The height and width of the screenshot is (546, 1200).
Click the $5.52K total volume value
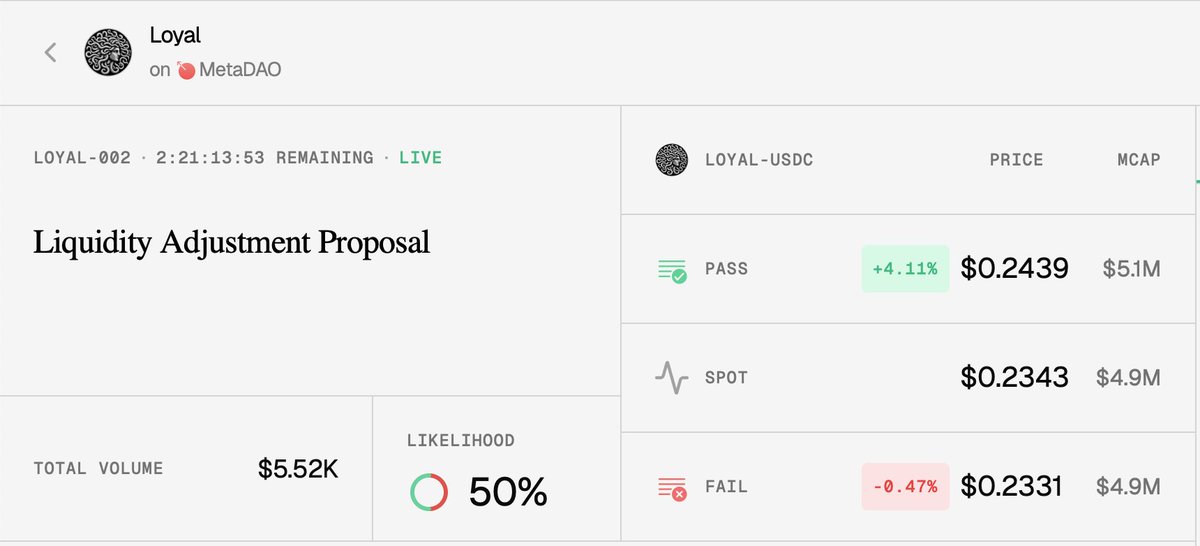coord(298,468)
